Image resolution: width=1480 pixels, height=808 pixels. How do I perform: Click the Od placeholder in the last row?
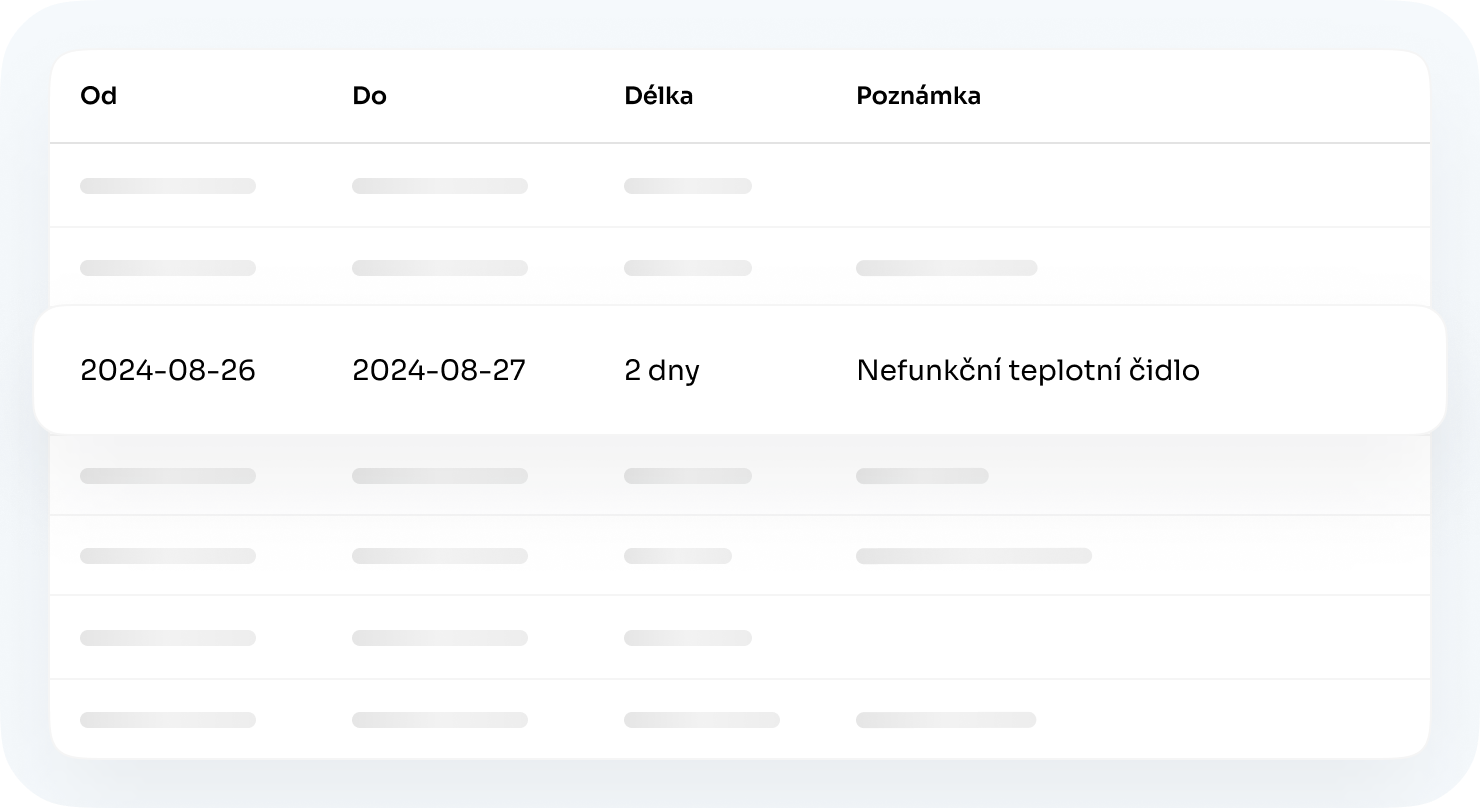[x=167, y=719]
